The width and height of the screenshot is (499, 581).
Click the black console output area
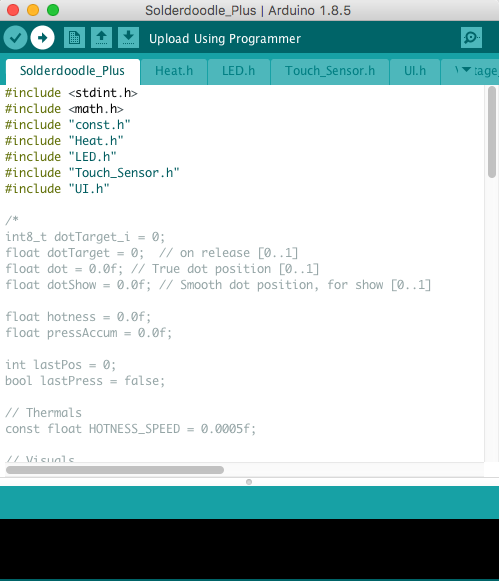(x=249, y=549)
